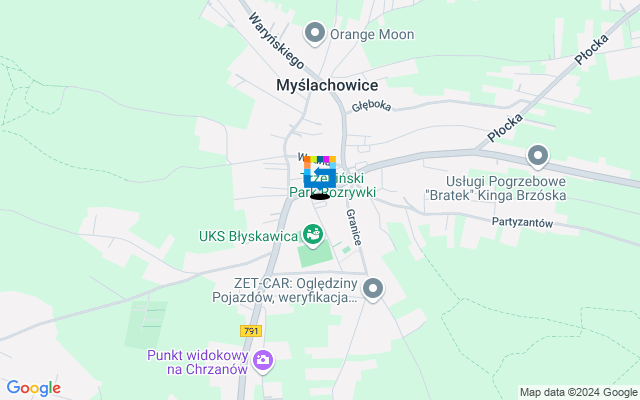Select the UKS Błyskawica text label
Viewport: 640px width, 400px height.
248,236
